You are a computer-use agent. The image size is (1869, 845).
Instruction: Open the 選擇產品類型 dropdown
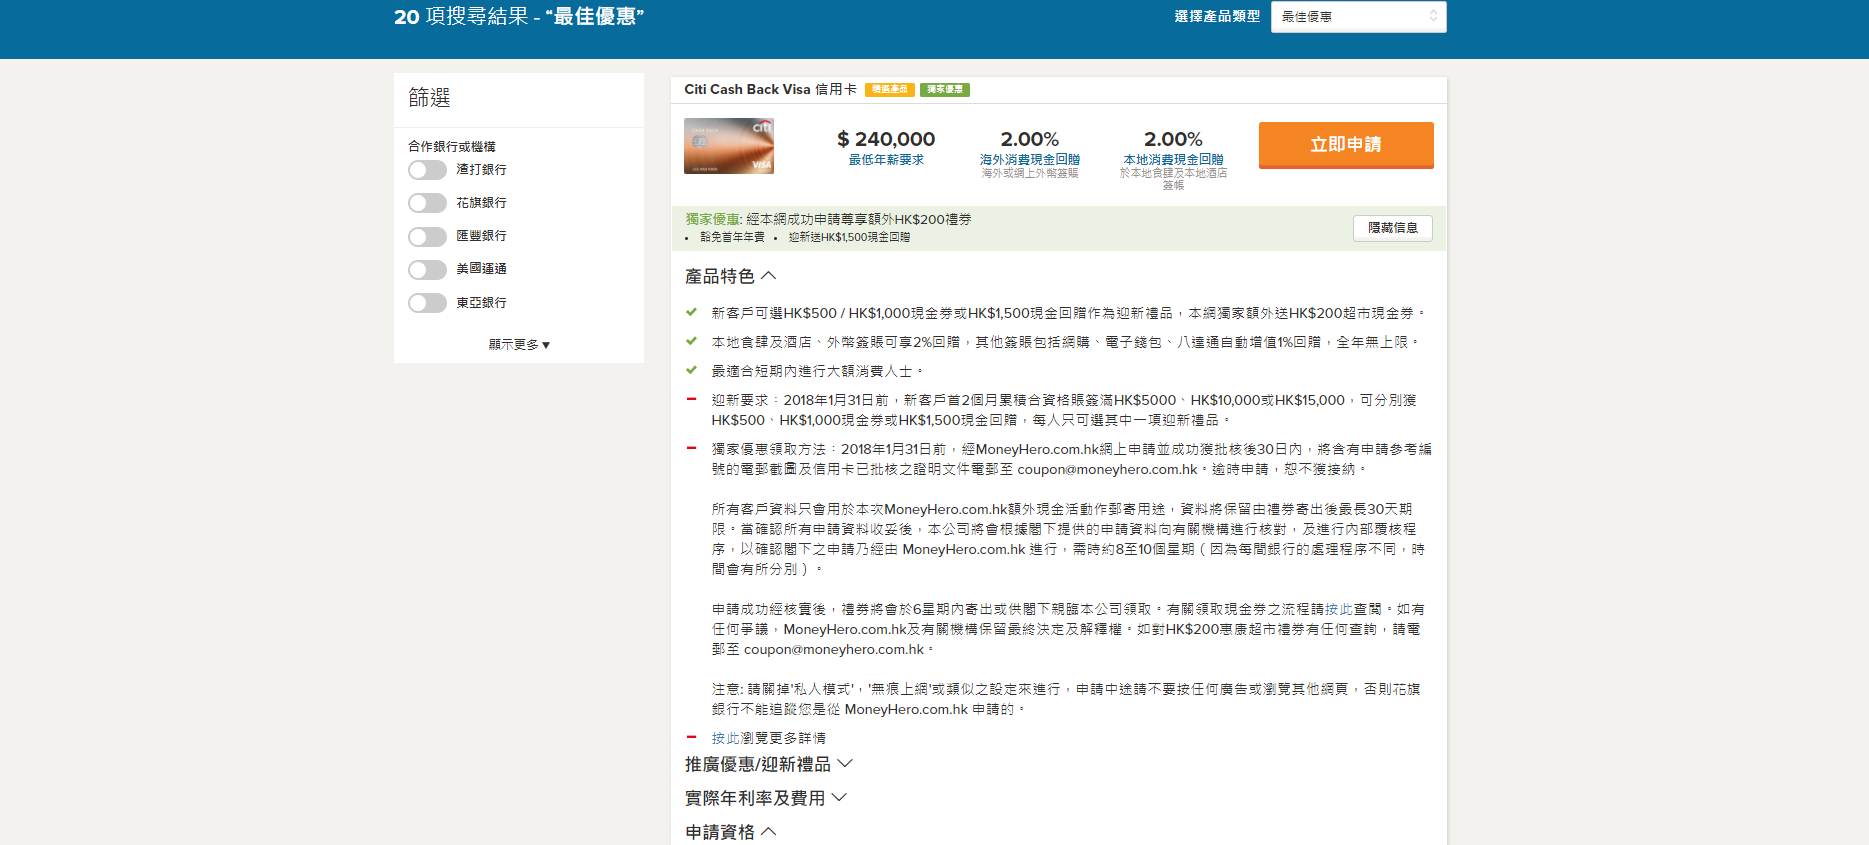click(1358, 17)
